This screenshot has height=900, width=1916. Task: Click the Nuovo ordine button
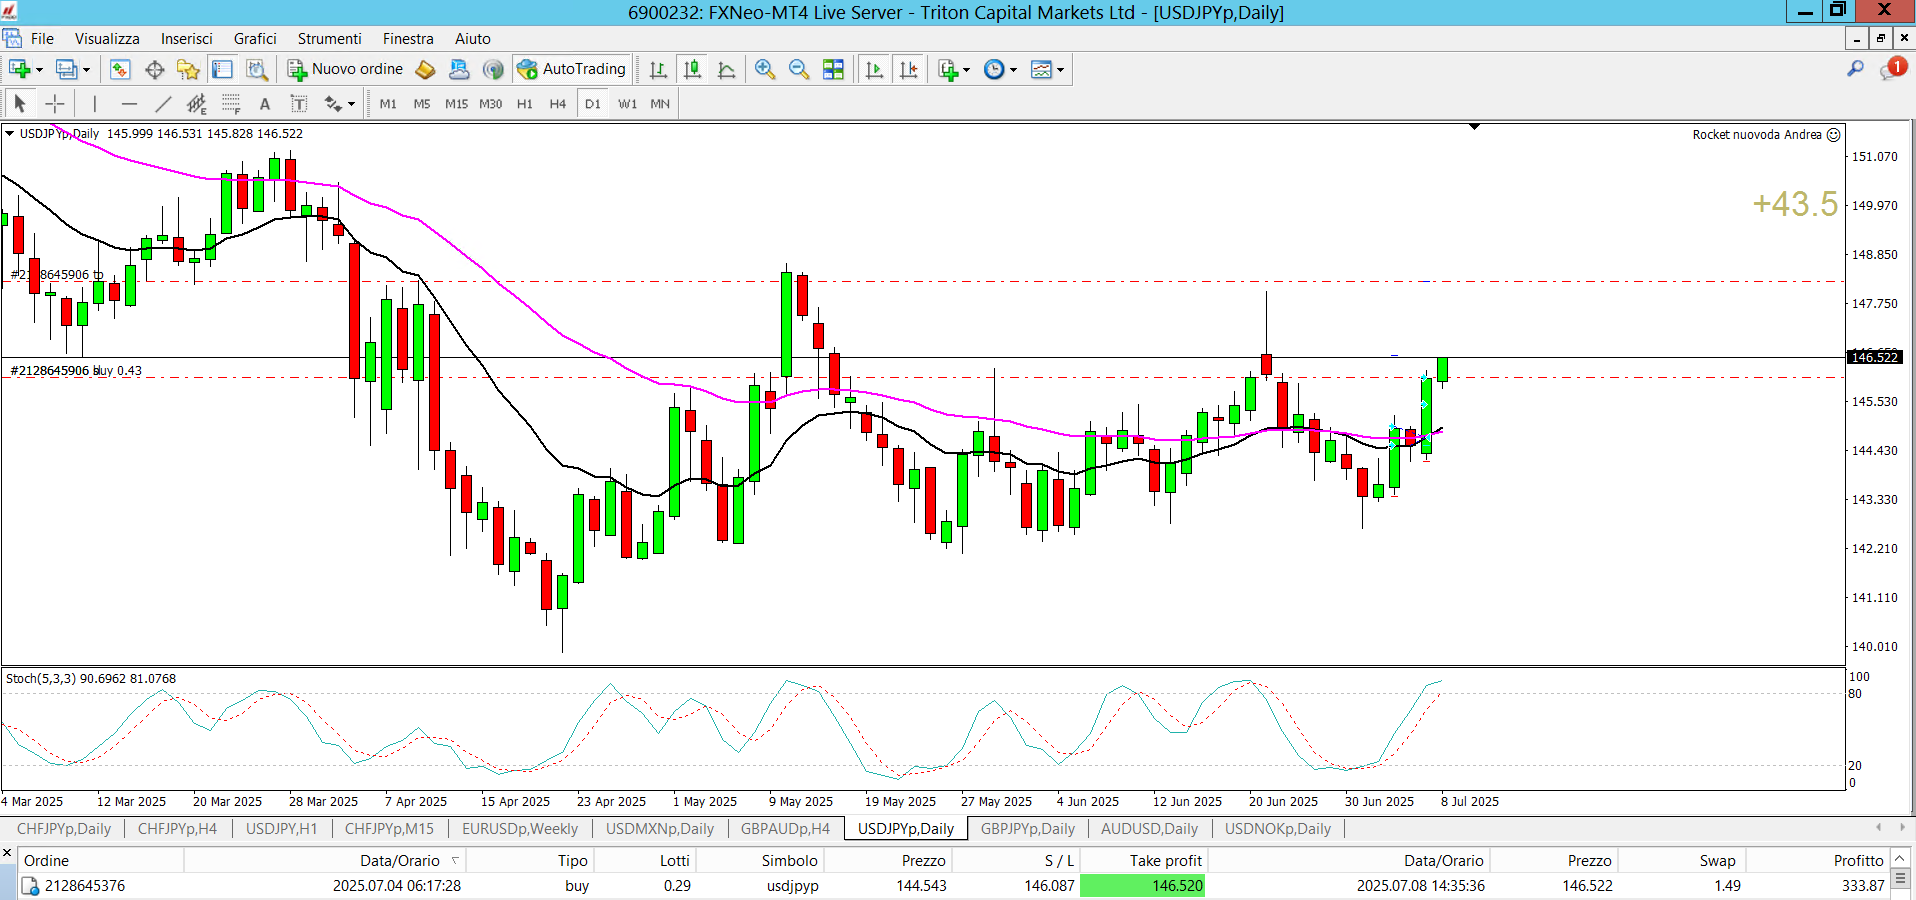pos(345,69)
